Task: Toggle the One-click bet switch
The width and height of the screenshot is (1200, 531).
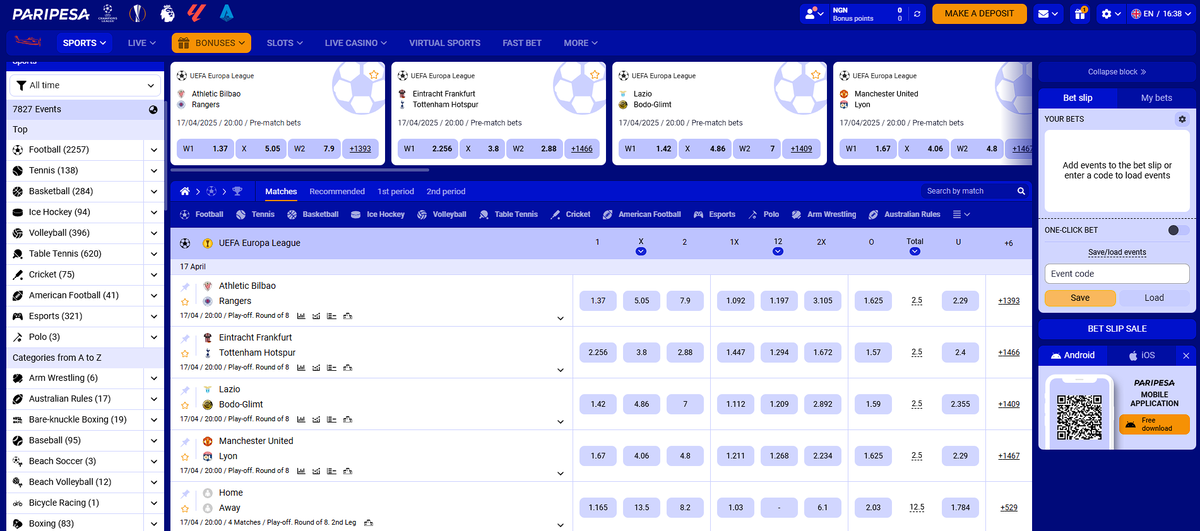Action: pyautogui.click(x=1178, y=230)
